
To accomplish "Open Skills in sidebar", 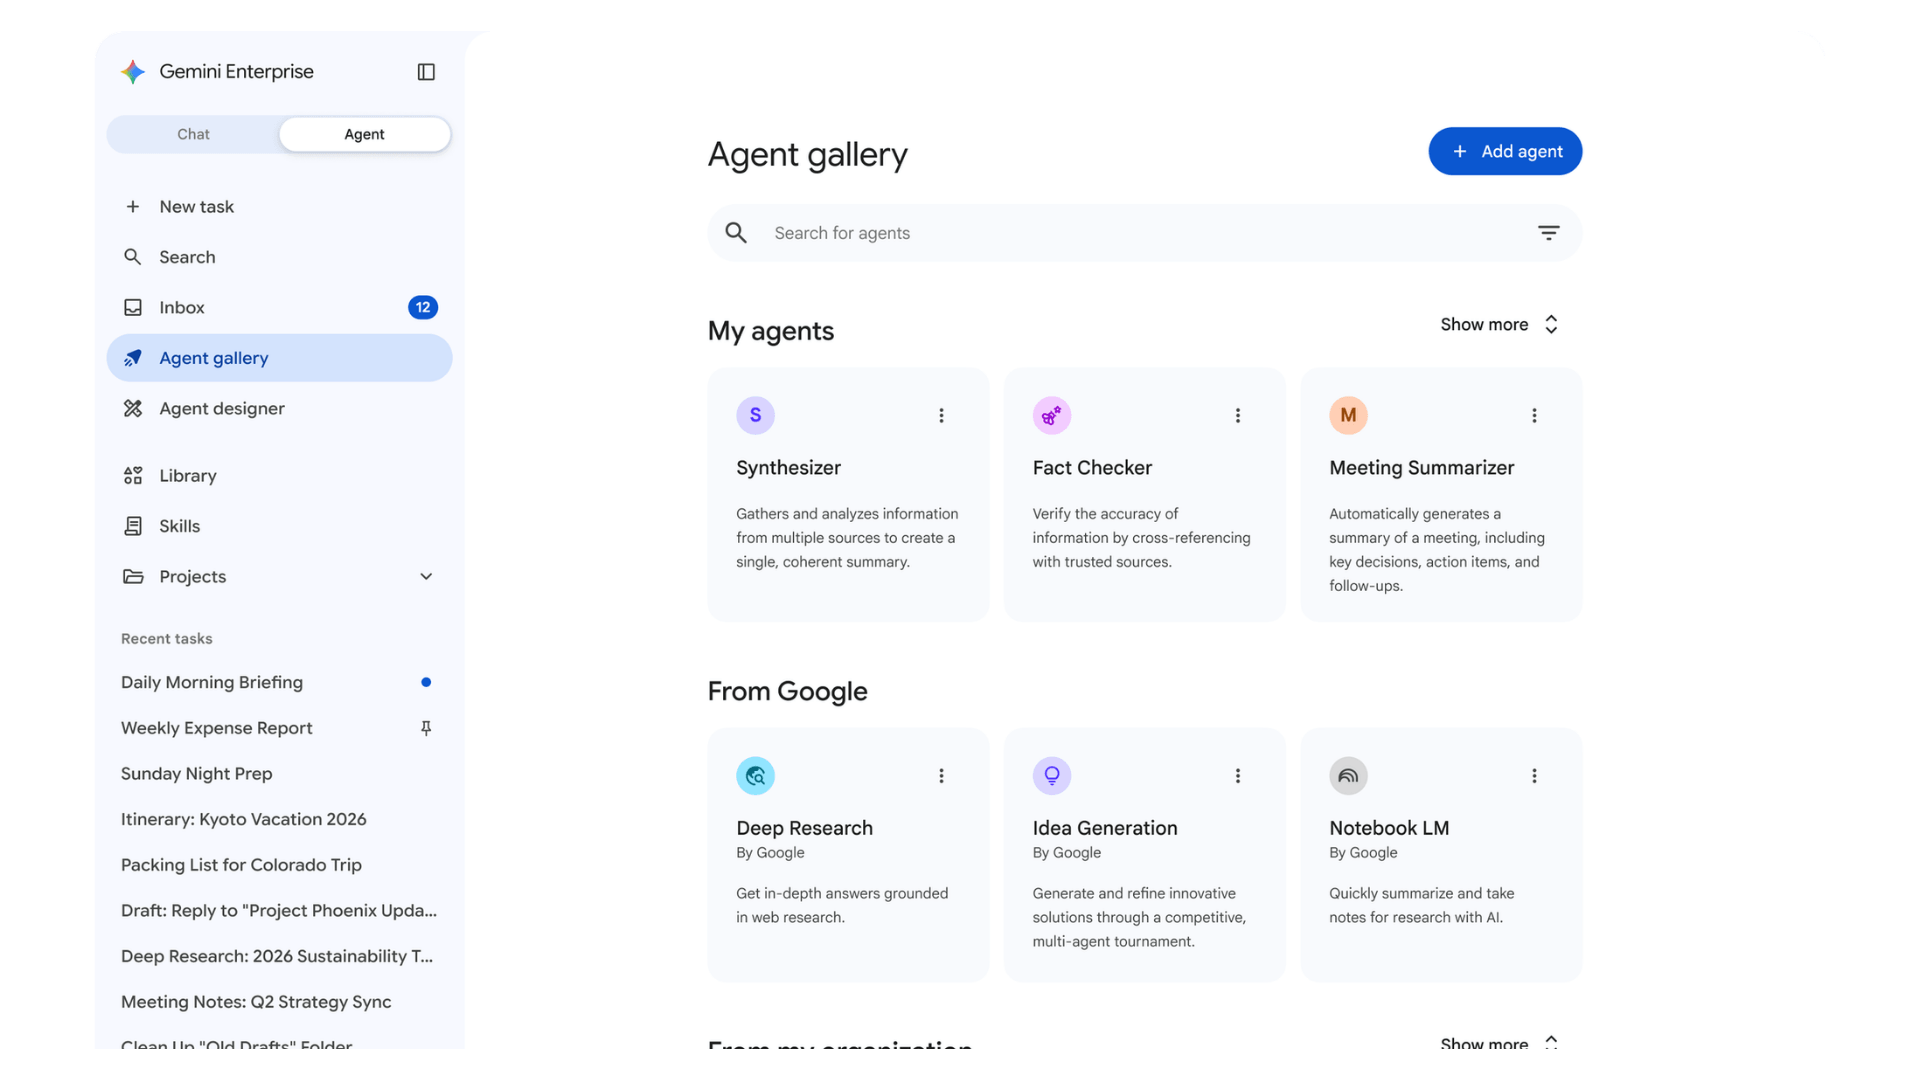I will click(x=279, y=526).
